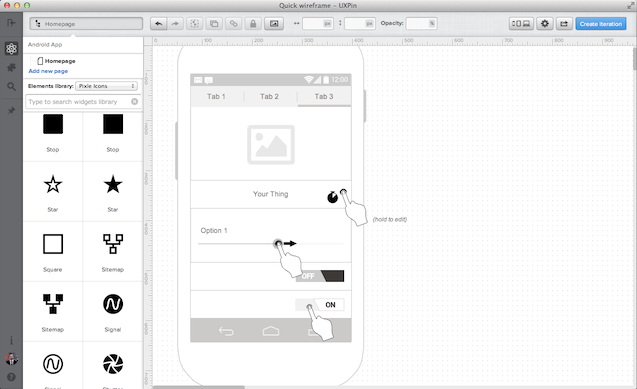This screenshot has height=389, width=637.
Task: Click the Add new page link
Action: (x=48, y=71)
